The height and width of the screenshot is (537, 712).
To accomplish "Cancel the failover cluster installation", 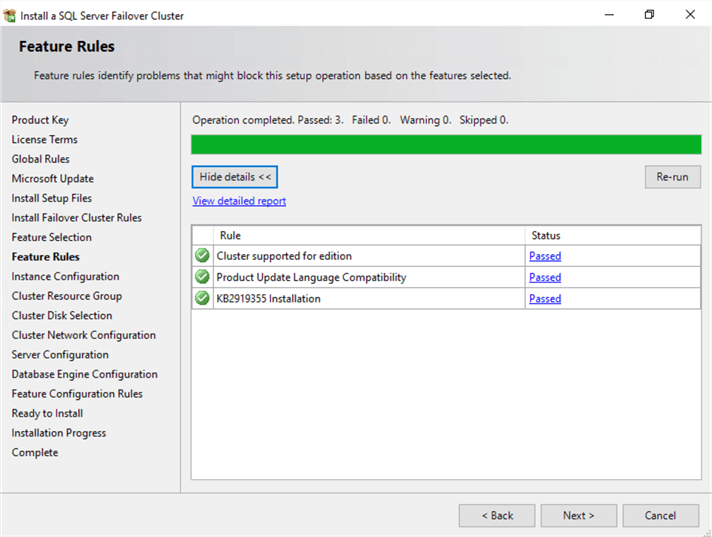I will click(x=660, y=516).
